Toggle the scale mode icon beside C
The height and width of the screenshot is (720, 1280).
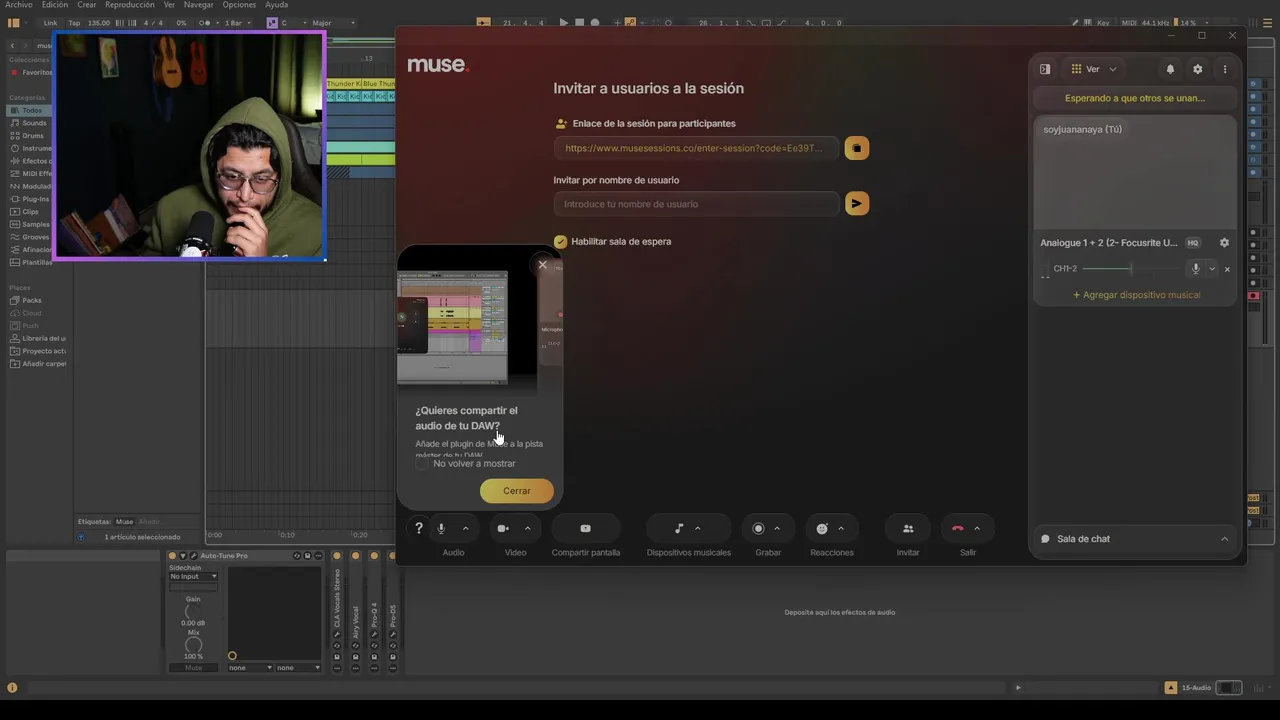tap(272, 22)
